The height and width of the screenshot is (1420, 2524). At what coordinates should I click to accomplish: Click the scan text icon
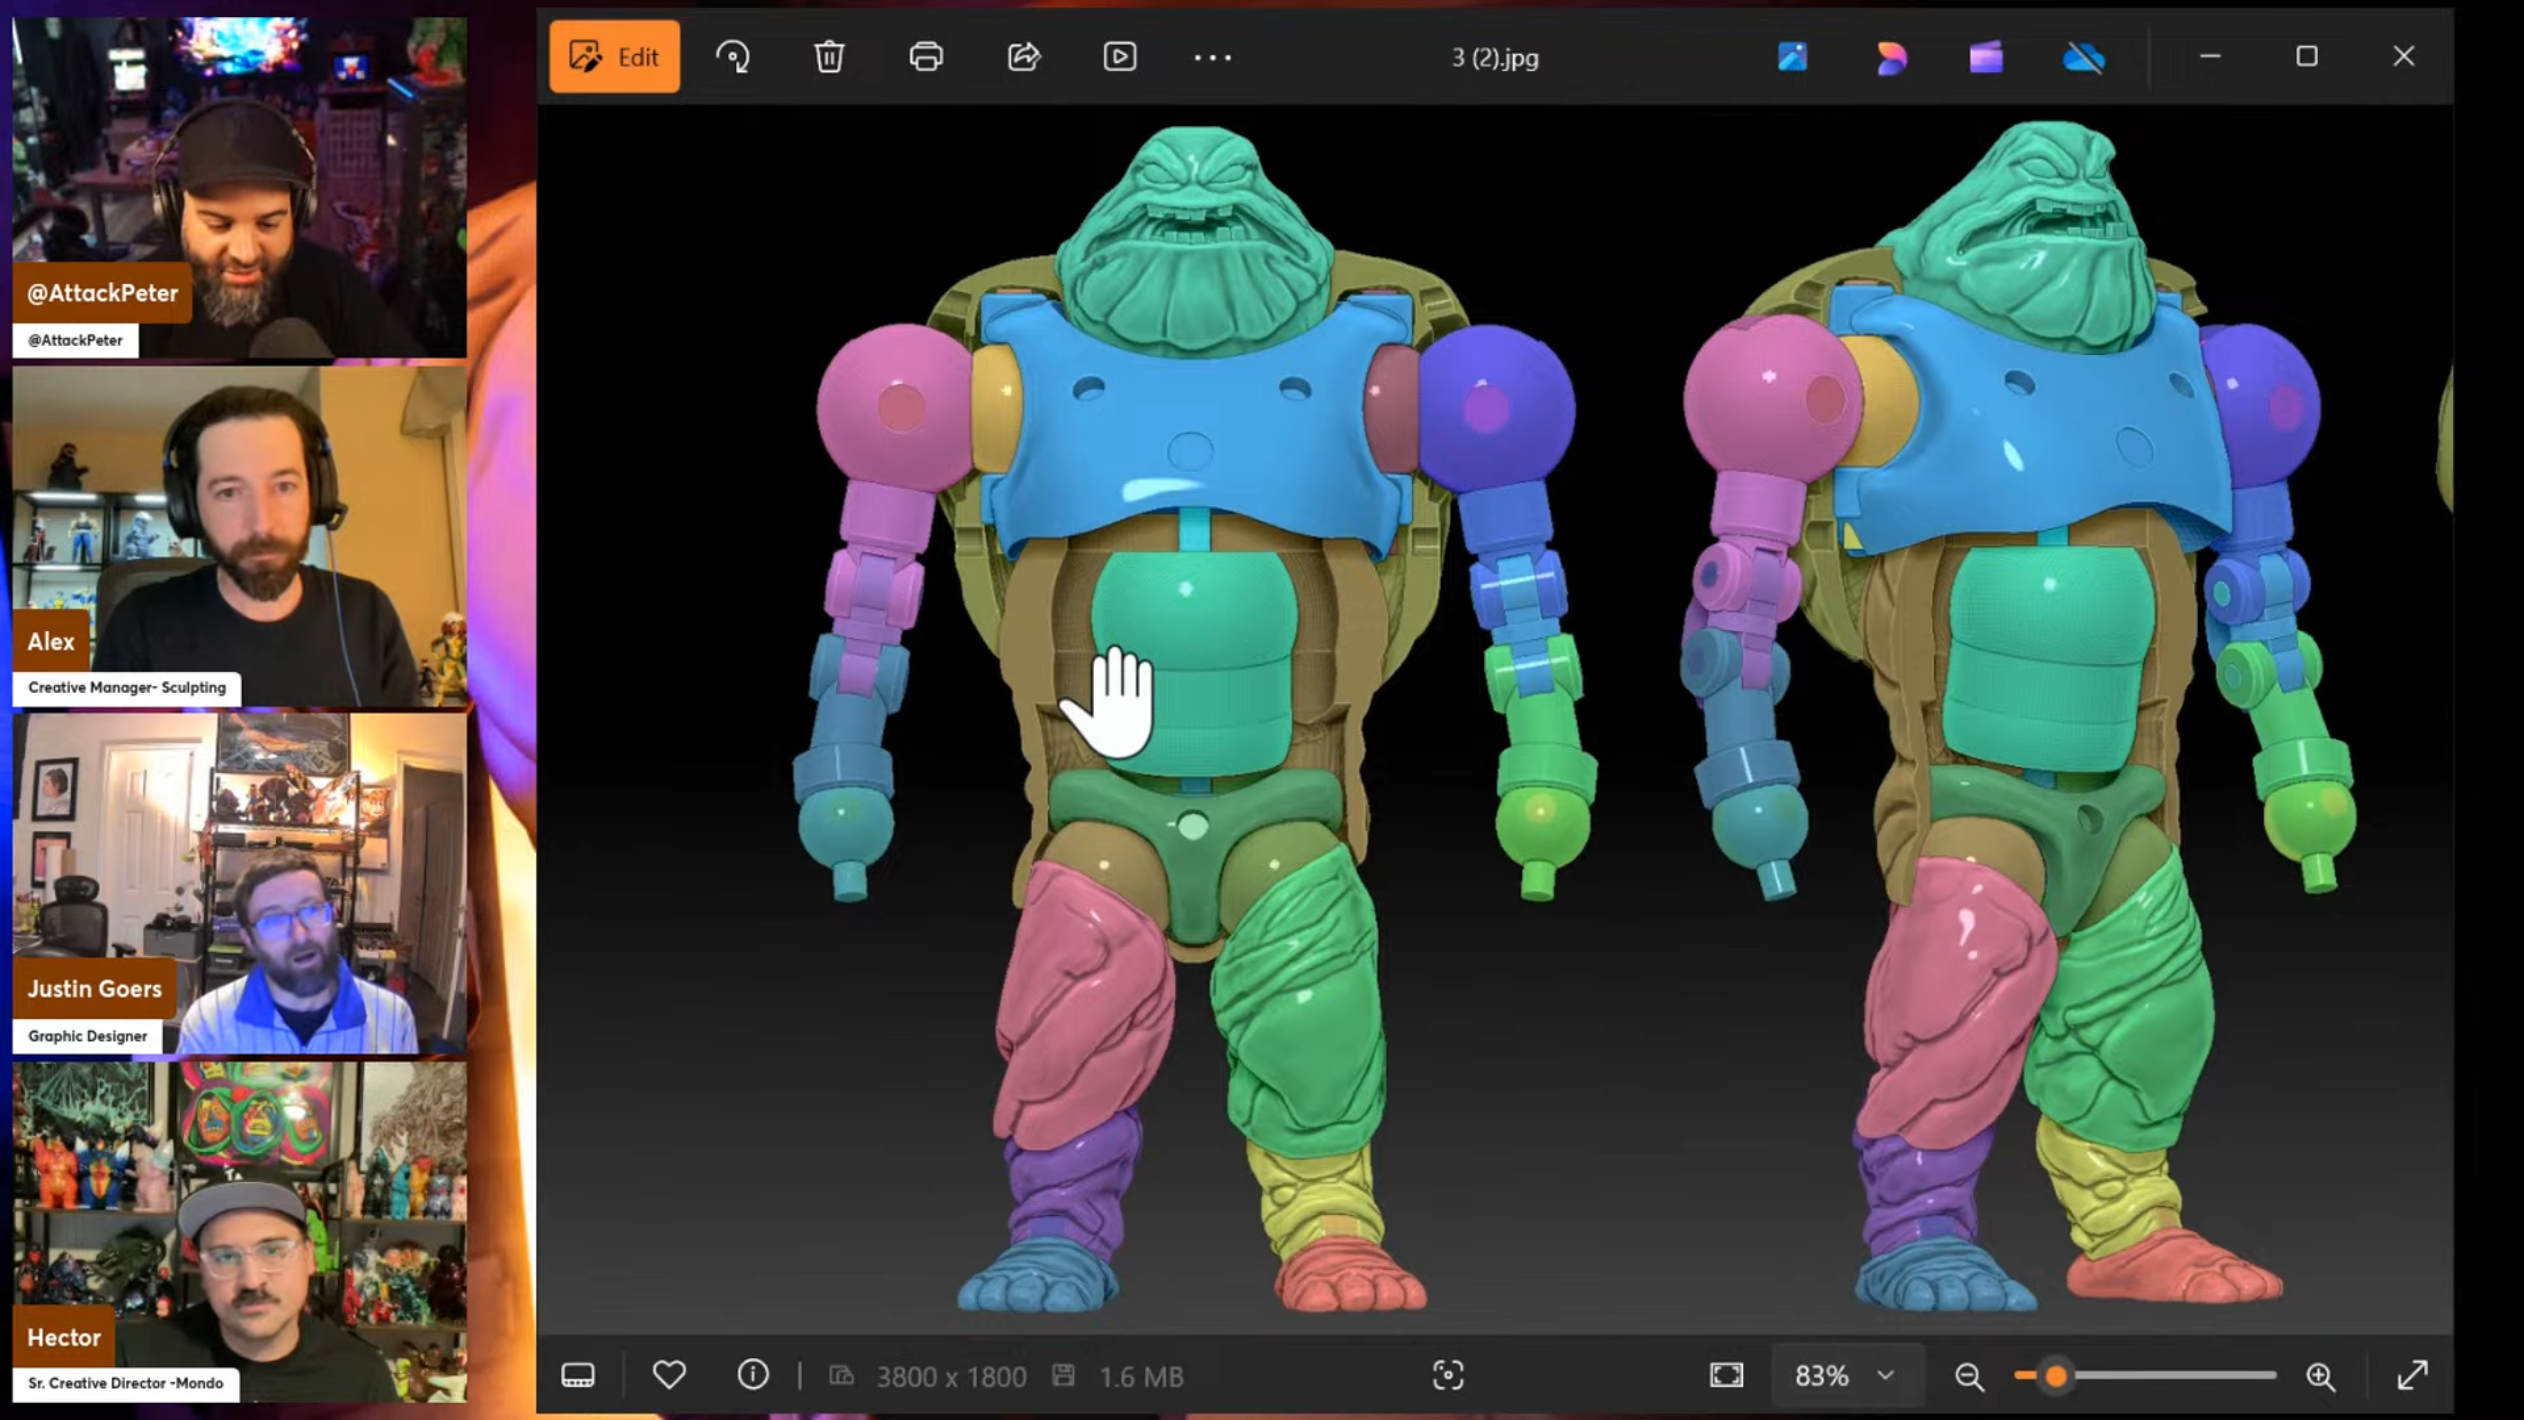(x=1448, y=1376)
